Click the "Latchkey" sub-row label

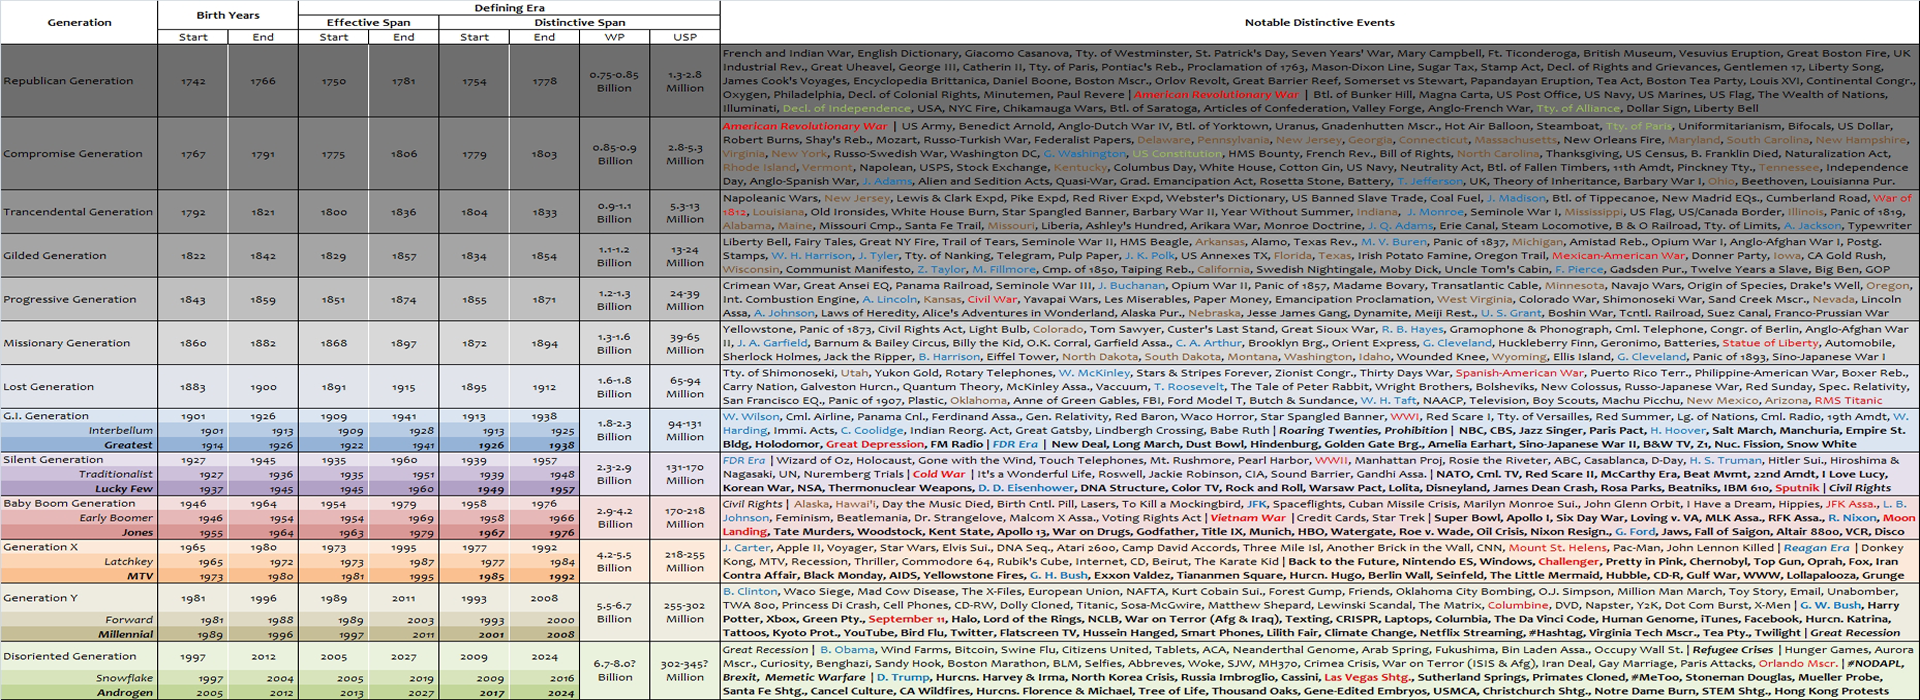pos(79,562)
